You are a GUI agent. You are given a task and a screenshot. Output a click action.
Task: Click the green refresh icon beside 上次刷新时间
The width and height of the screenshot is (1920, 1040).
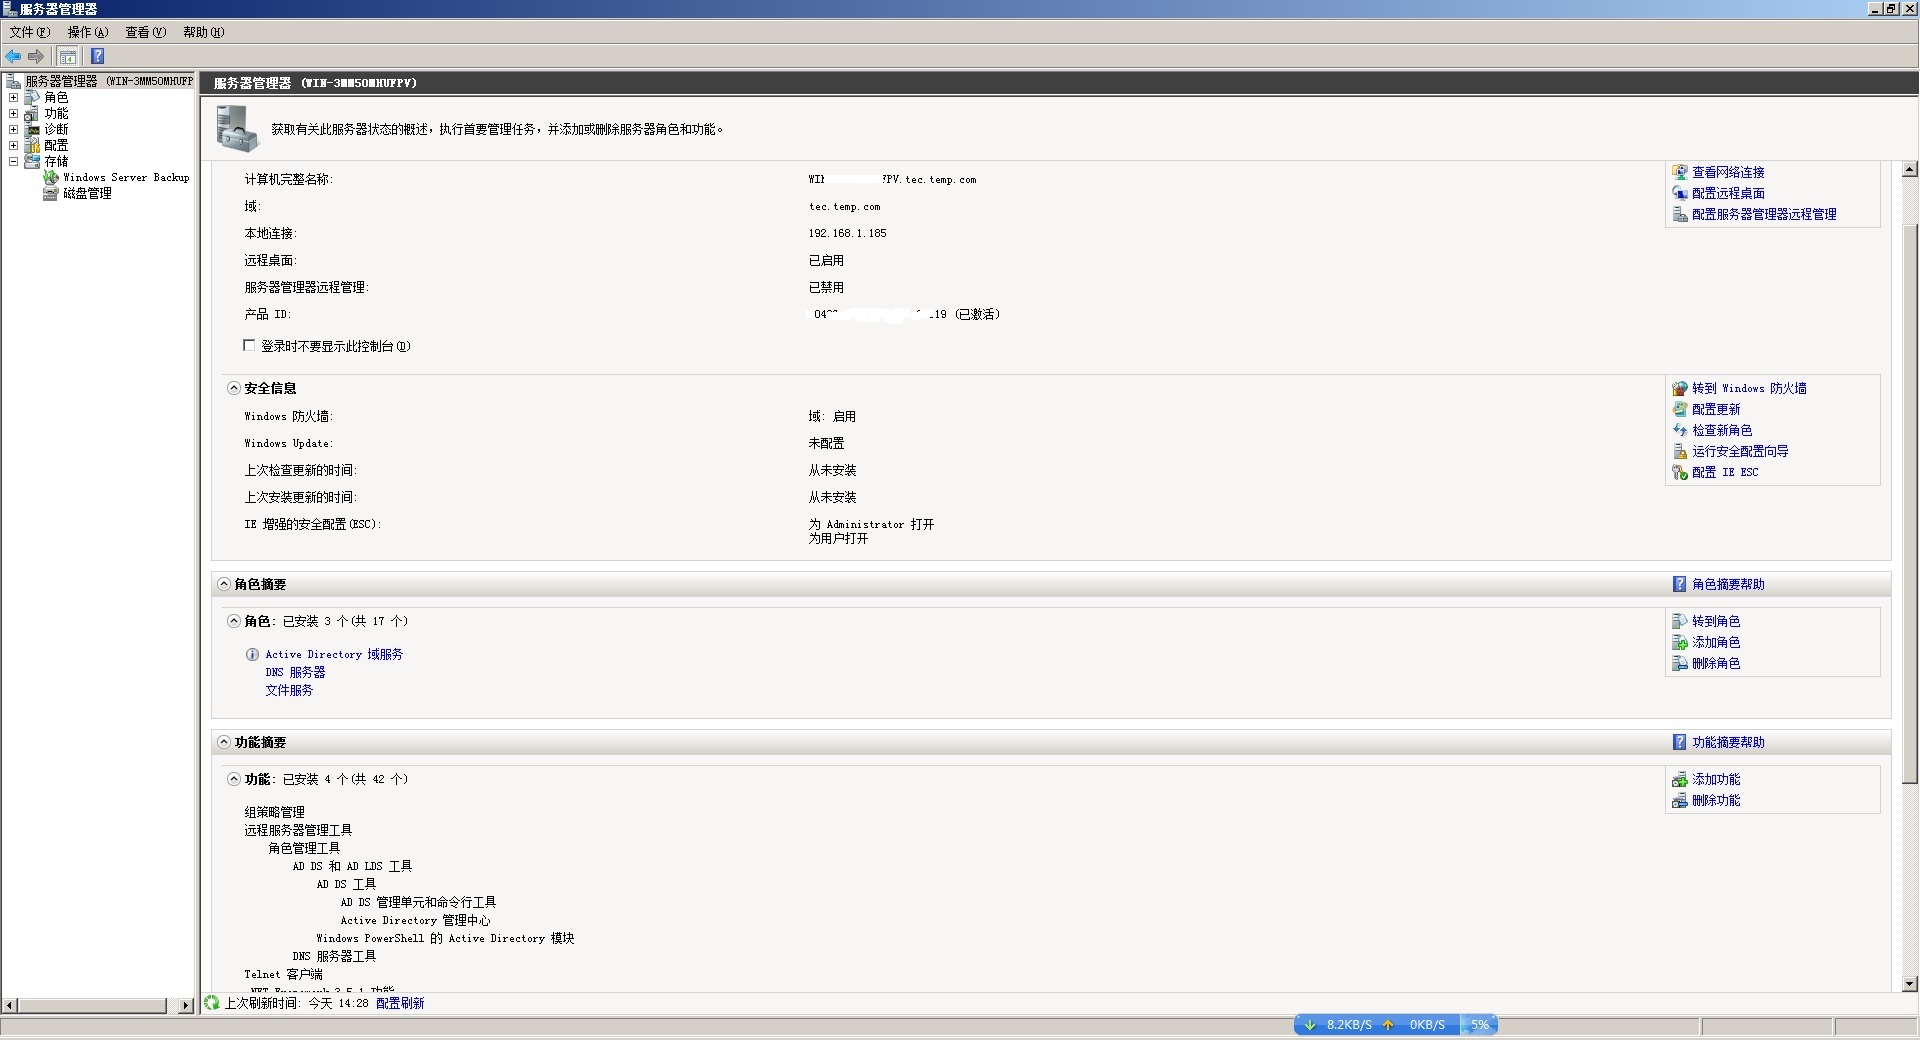[212, 1002]
